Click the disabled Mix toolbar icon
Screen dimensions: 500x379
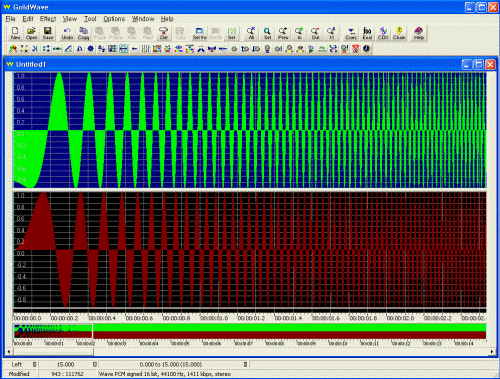click(132, 33)
